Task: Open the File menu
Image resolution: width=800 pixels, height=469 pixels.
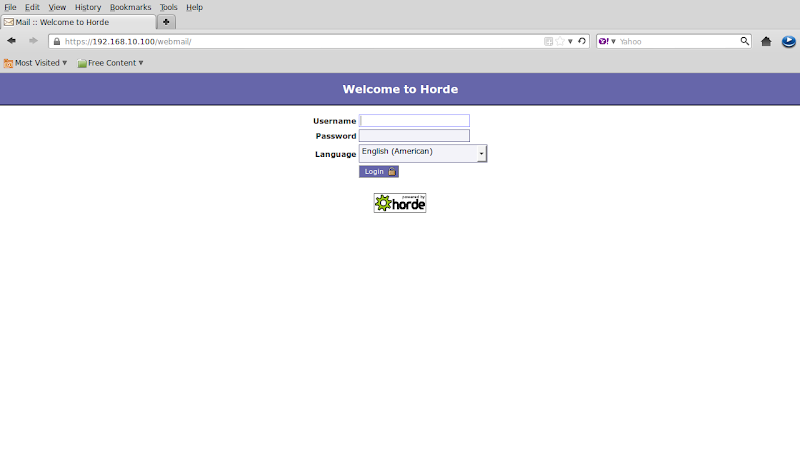Action: (x=10, y=7)
